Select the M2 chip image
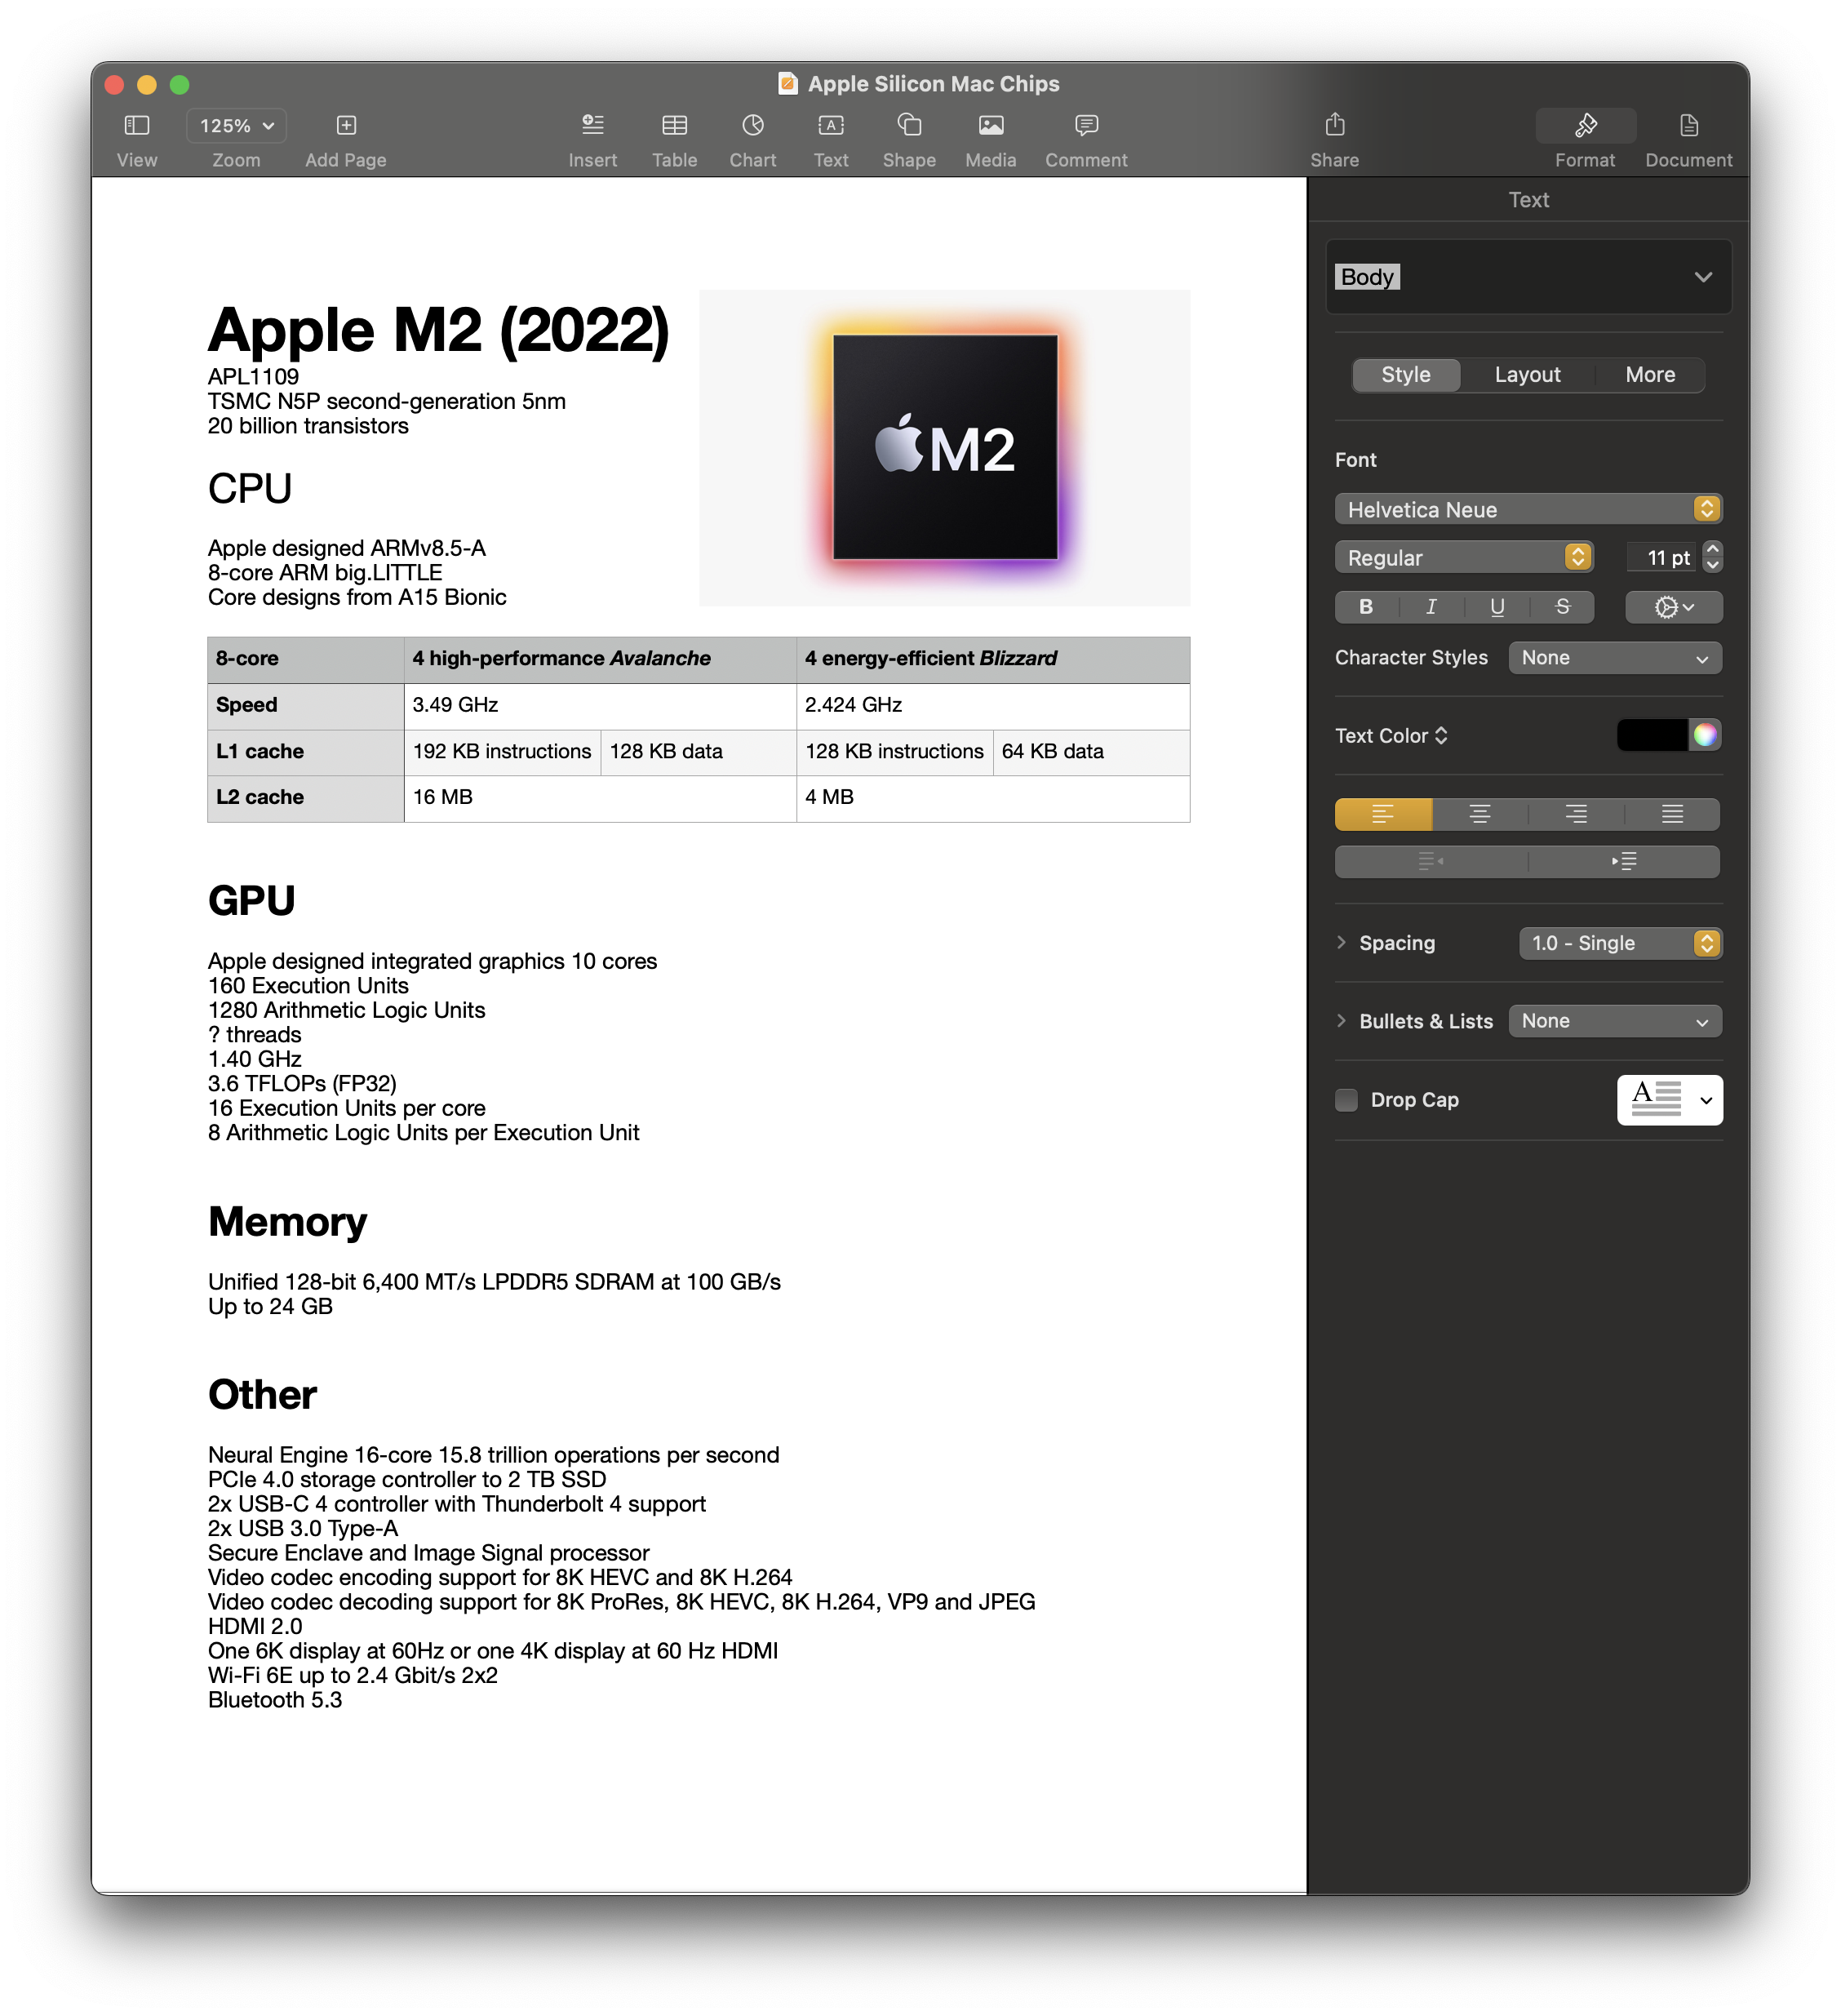This screenshot has height=2016, width=1841. pos(944,447)
